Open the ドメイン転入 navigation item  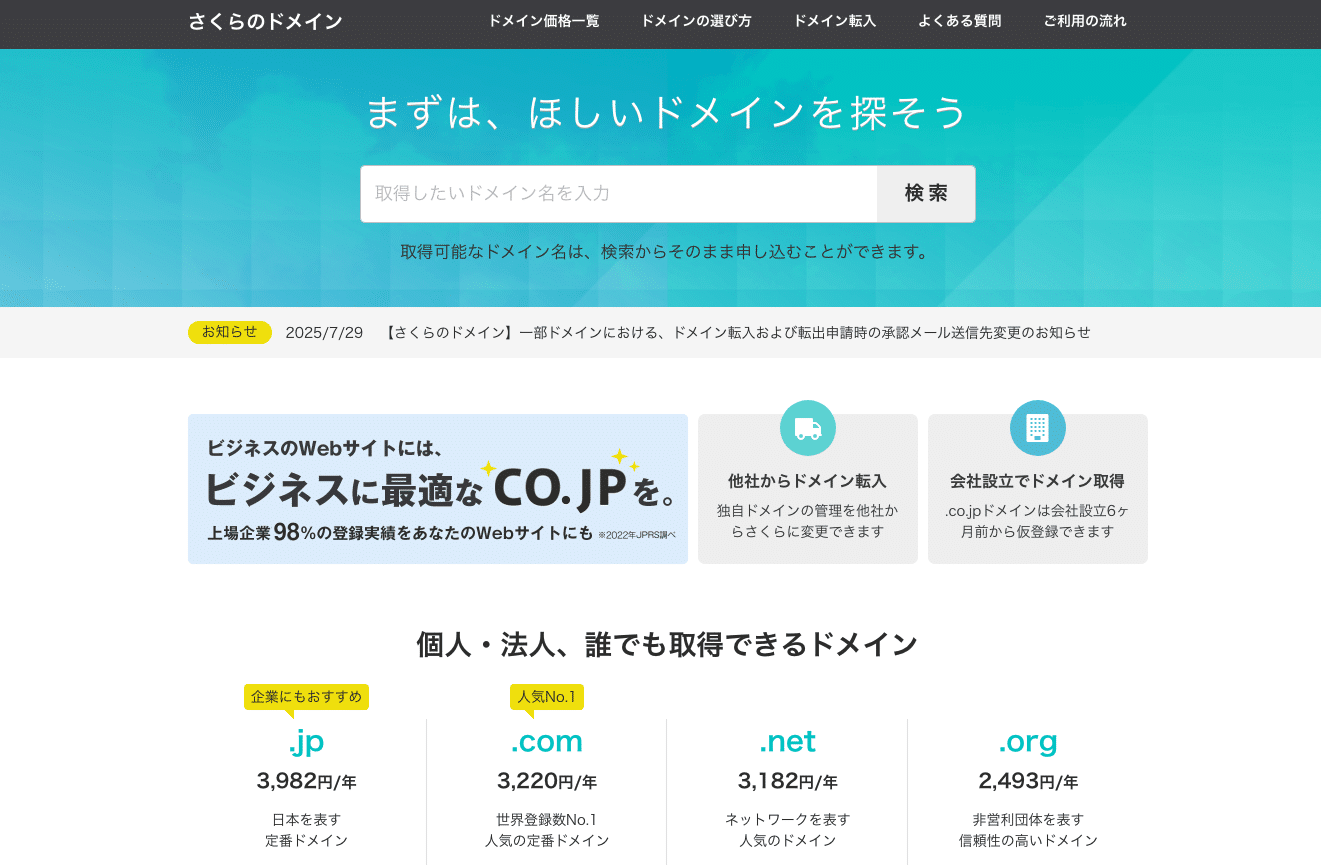[834, 21]
